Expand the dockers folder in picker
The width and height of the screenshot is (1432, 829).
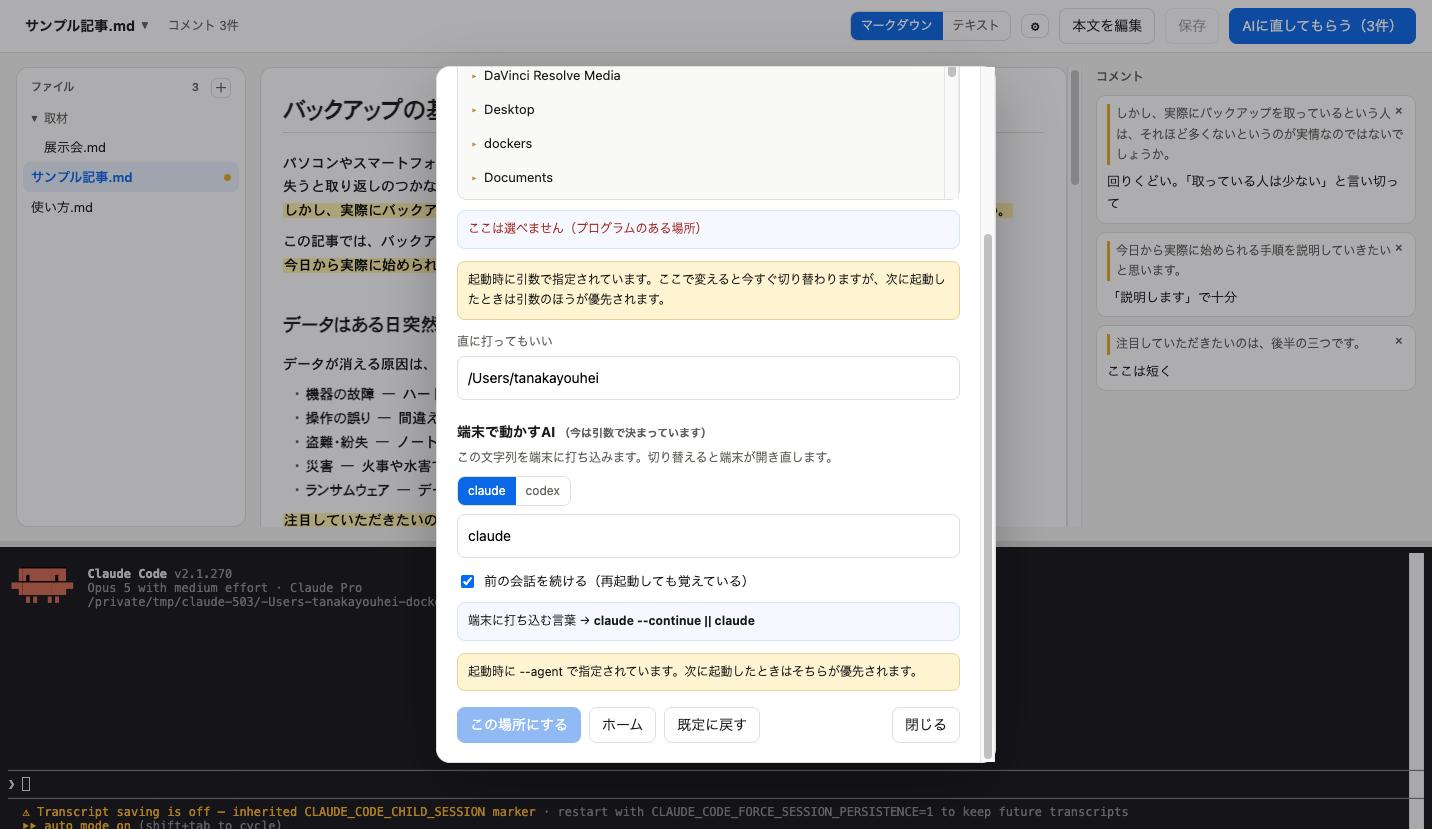(474, 144)
